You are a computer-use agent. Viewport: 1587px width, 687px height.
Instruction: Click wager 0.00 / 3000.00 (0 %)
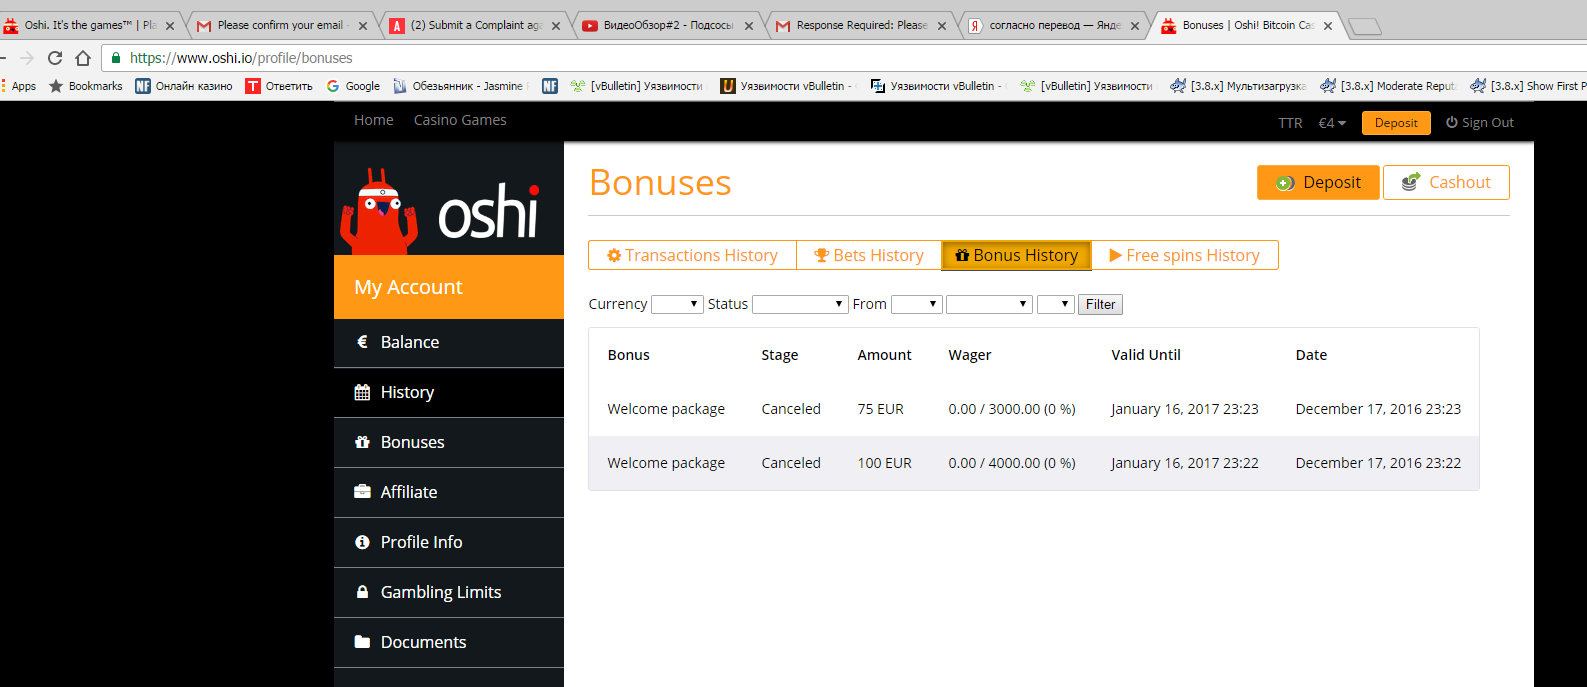point(1012,409)
